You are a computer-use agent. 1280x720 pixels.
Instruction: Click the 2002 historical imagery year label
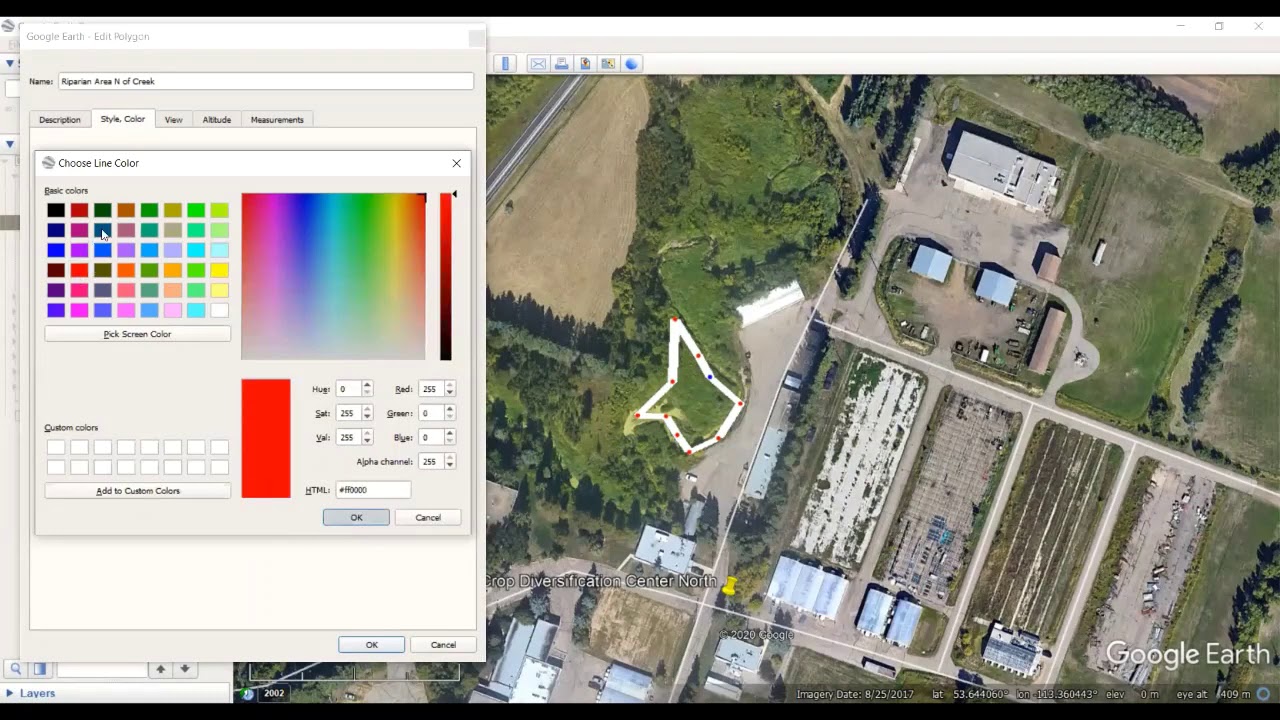coord(274,693)
